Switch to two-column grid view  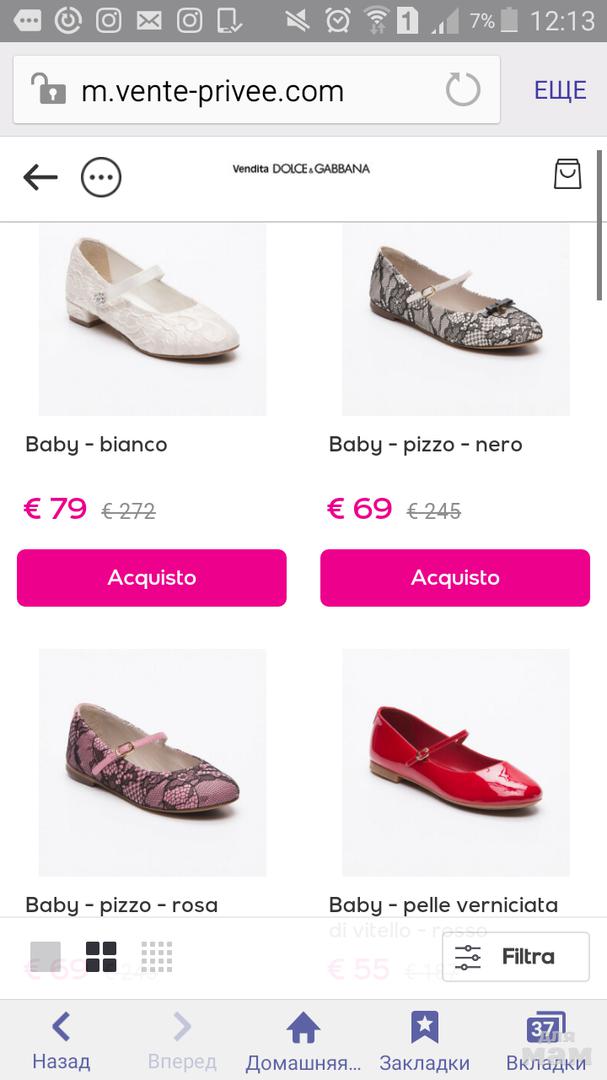[x=101, y=957]
